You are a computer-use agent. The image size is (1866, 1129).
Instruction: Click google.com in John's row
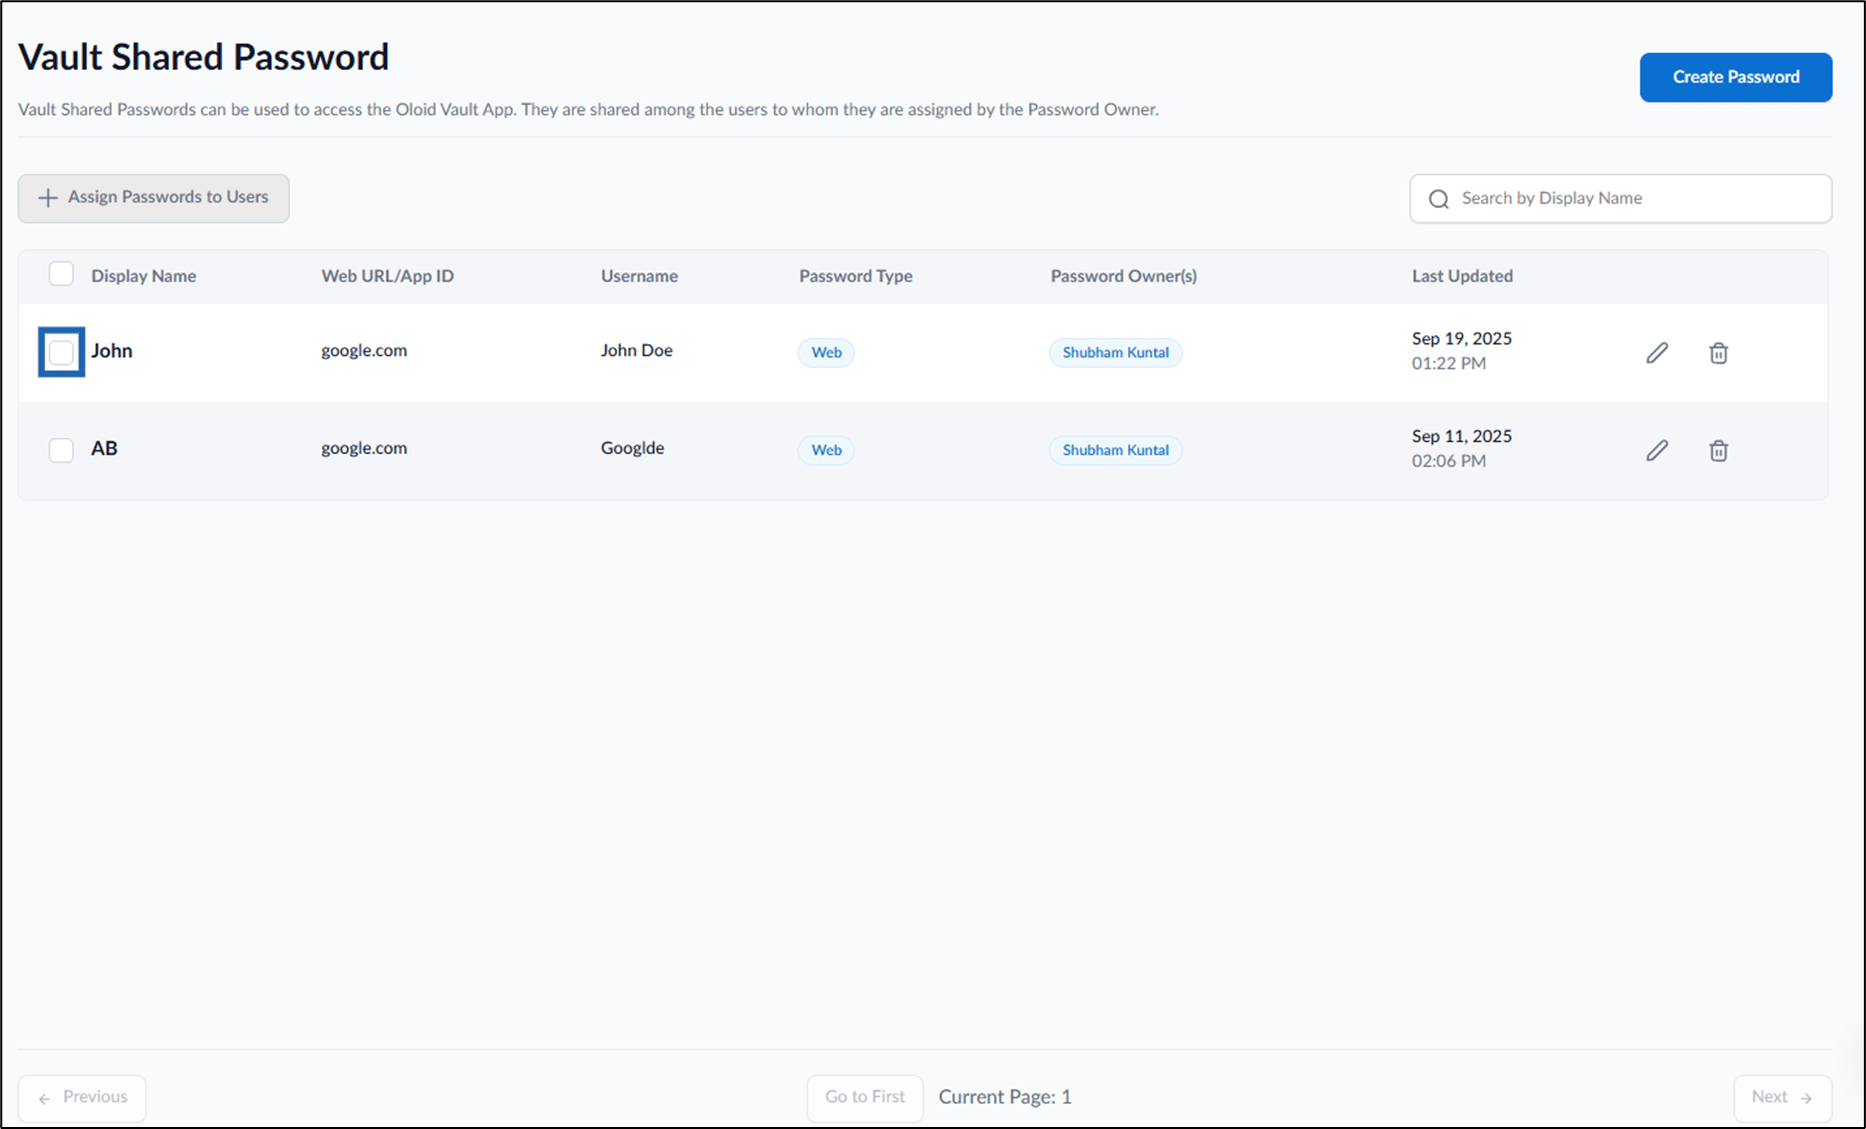tap(364, 351)
